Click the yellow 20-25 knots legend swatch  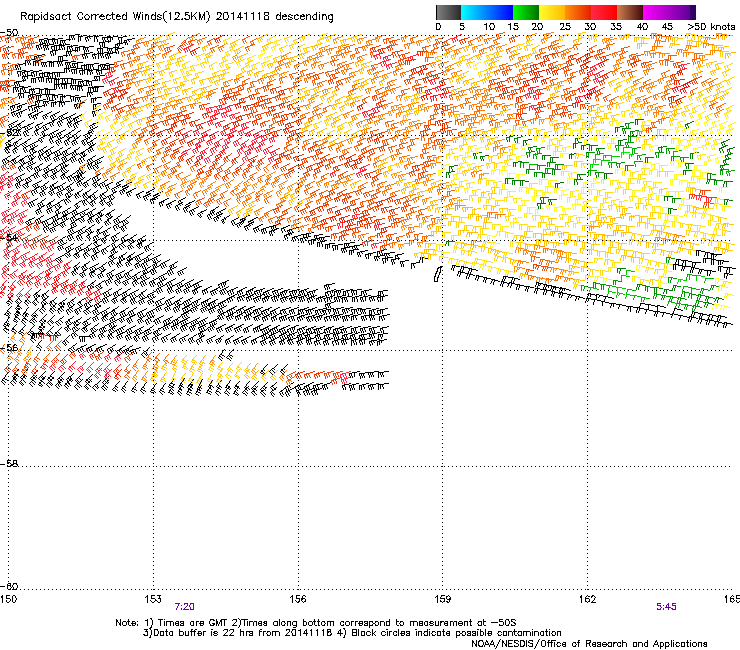click(x=552, y=12)
